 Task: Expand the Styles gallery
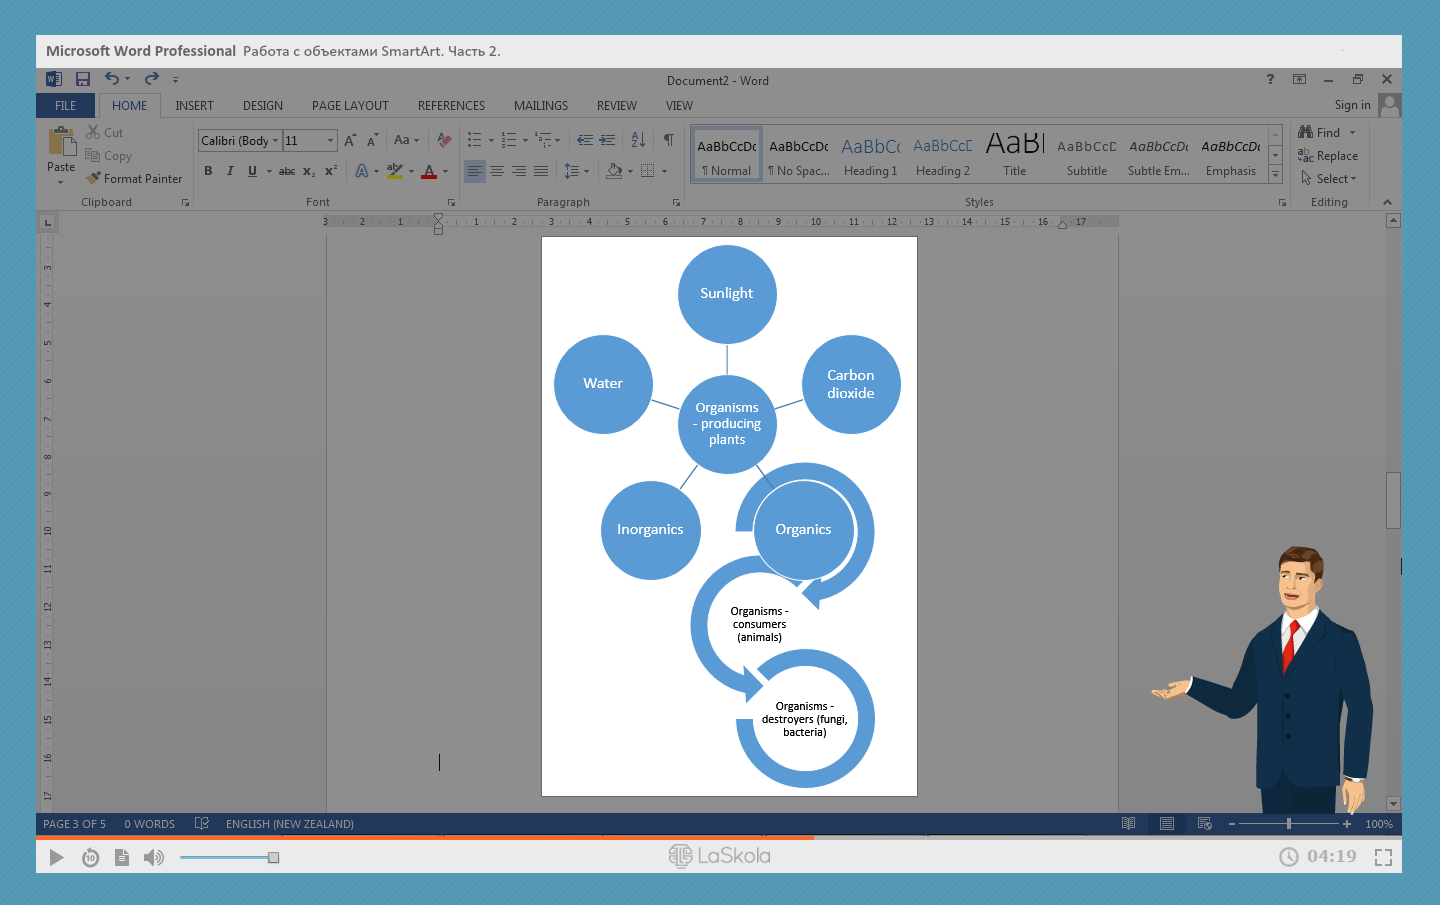1275,175
